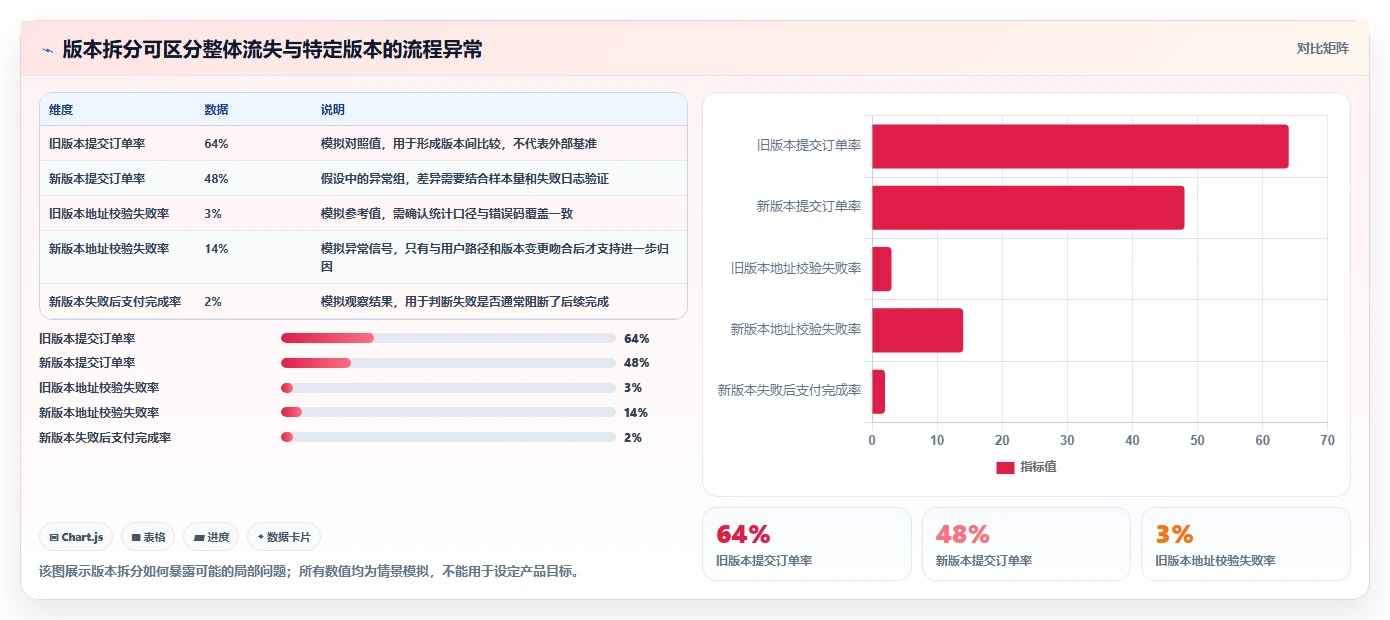Select the 新版本地址校验失败率 table row name
Image resolution: width=1390 pixels, height=620 pixels.
click(x=109, y=249)
